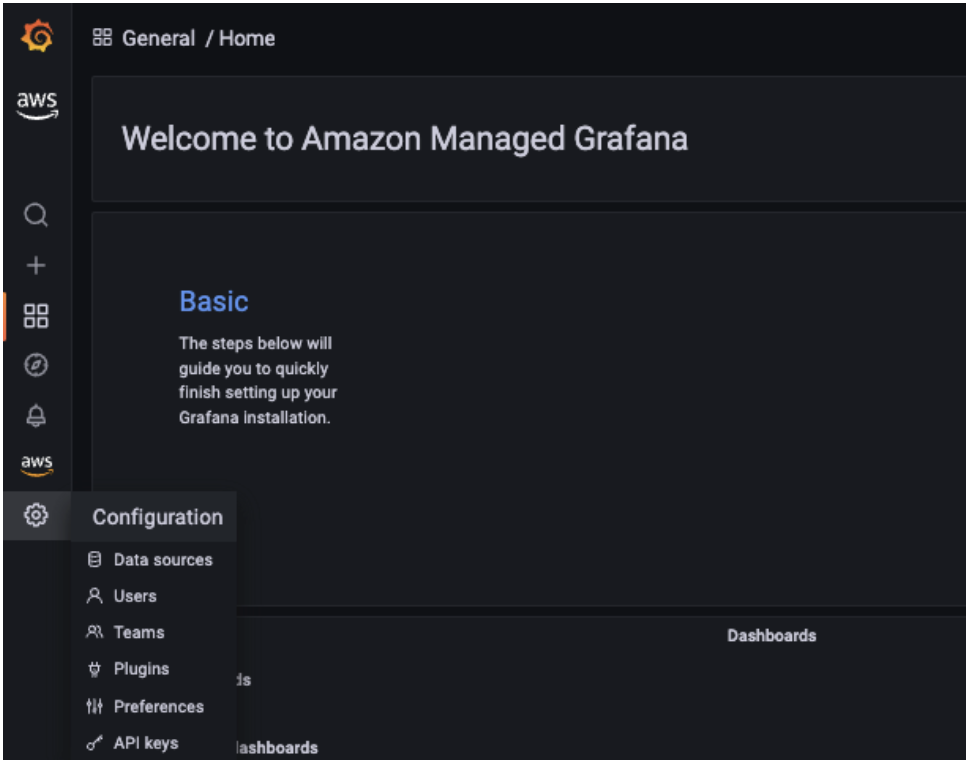Click the Welcome to Amazon Managed Grafana title
Viewport: 966px width, 760px height.
405,139
